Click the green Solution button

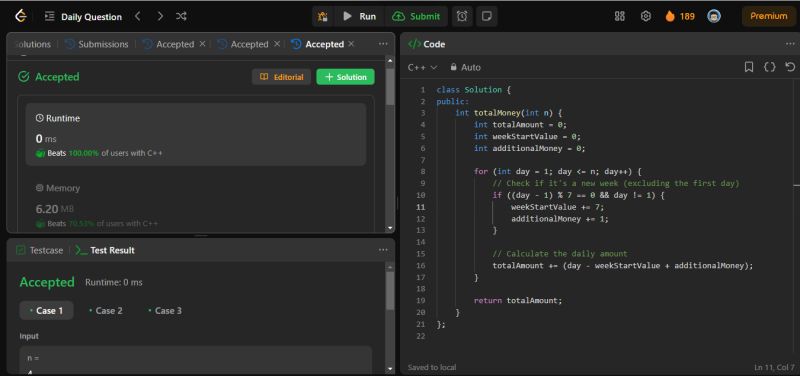click(345, 77)
